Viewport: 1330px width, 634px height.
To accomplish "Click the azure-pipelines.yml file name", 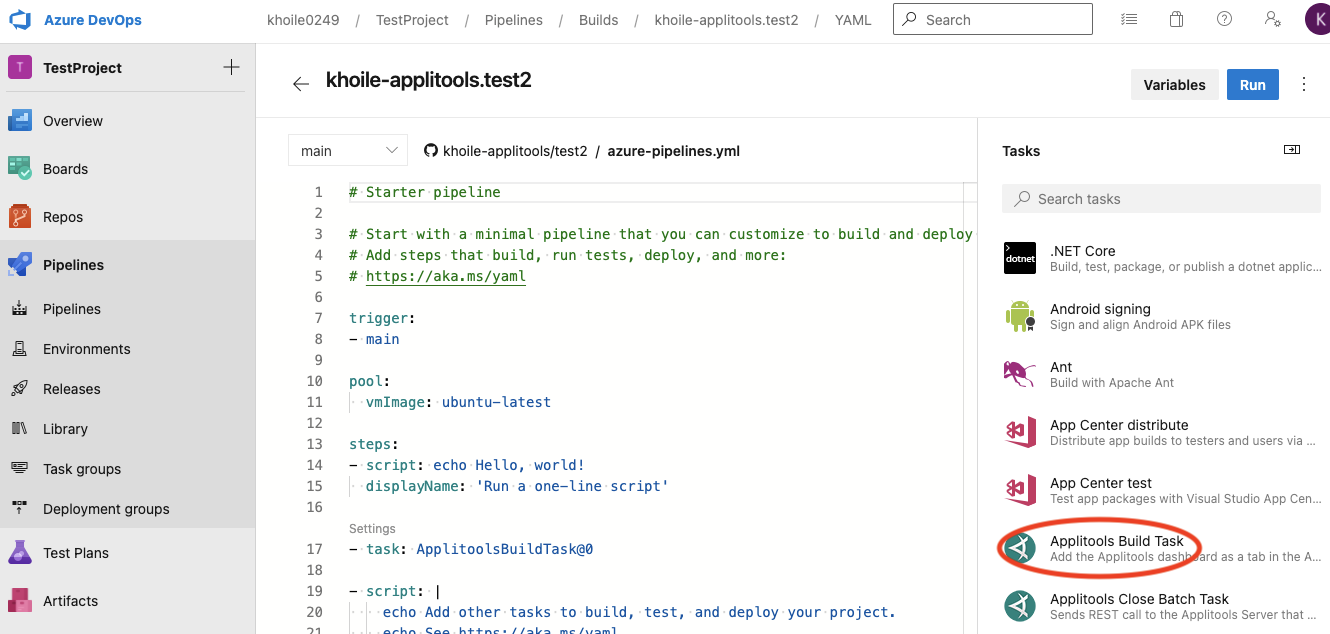I will point(673,151).
